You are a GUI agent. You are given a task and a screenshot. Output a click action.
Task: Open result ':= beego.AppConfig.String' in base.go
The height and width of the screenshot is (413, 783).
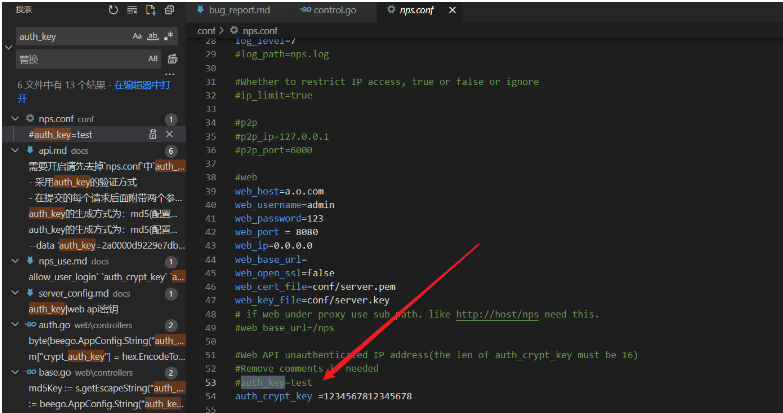click(x=107, y=404)
